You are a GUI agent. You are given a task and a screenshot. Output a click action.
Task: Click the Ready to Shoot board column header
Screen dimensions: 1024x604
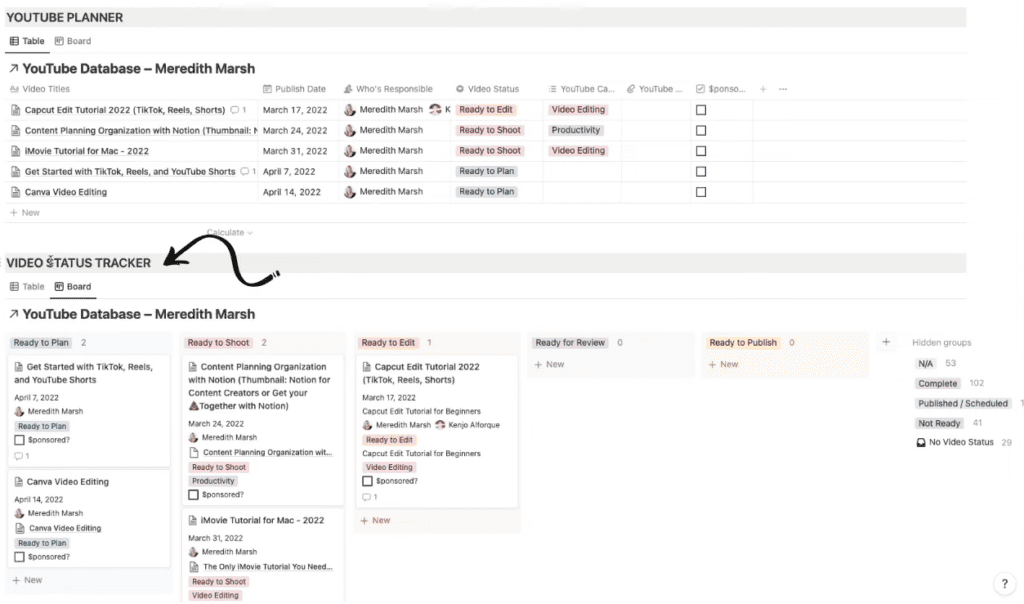[218, 342]
